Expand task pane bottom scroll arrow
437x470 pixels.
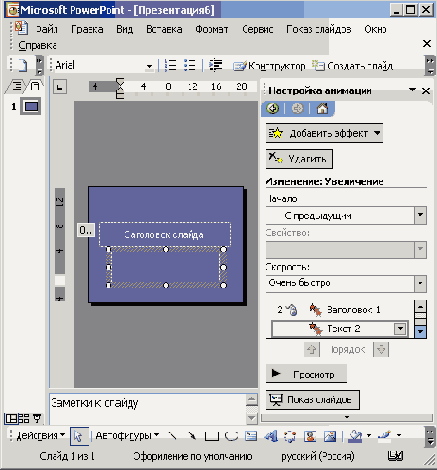(x=347, y=417)
